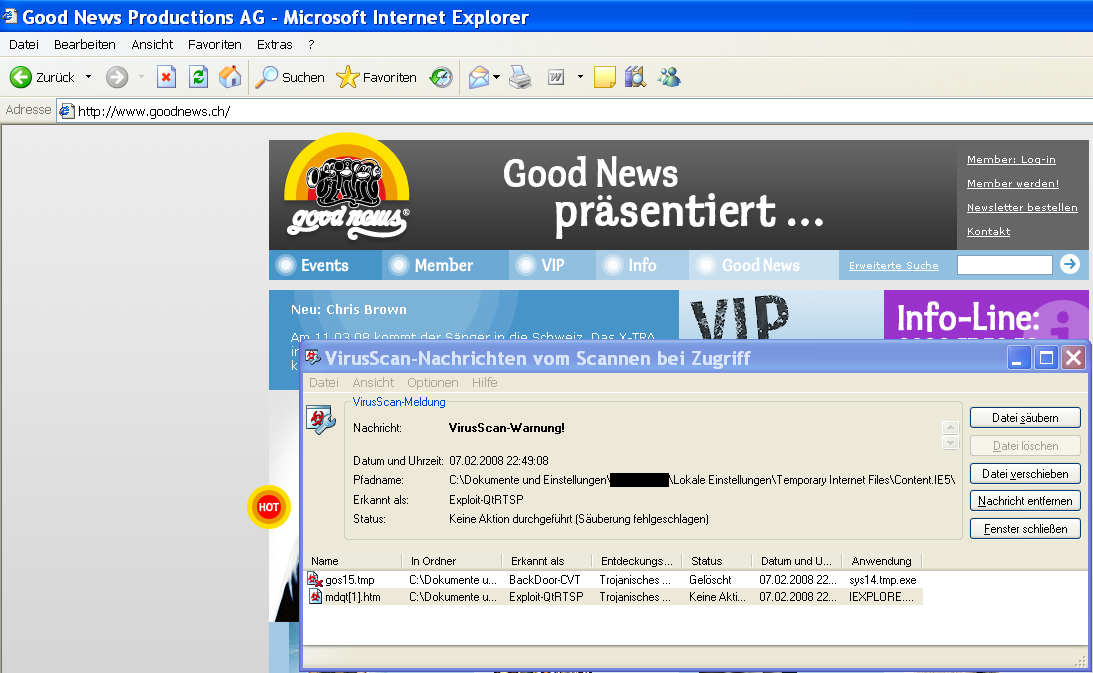This screenshot has height=673, width=1093.
Task: Select the Events navigation tab
Action: [x=324, y=265]
